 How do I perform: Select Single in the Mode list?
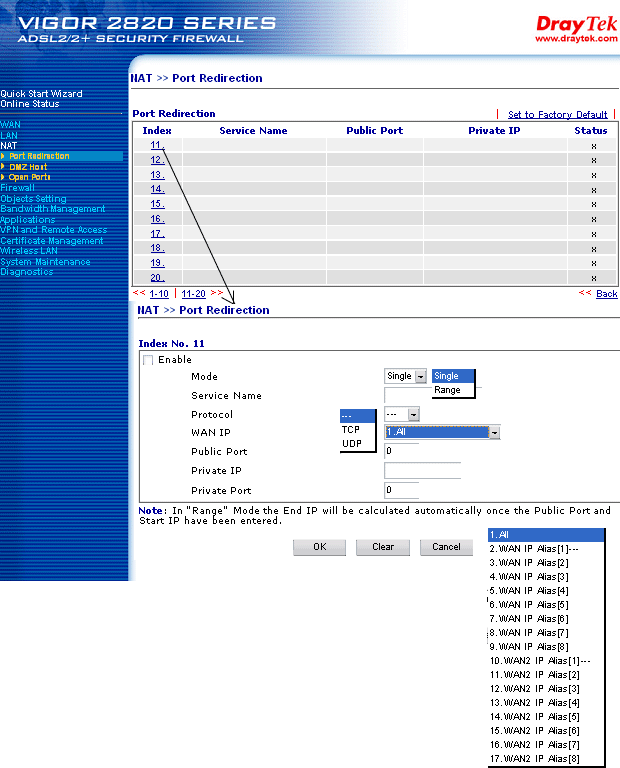[453, 376]
